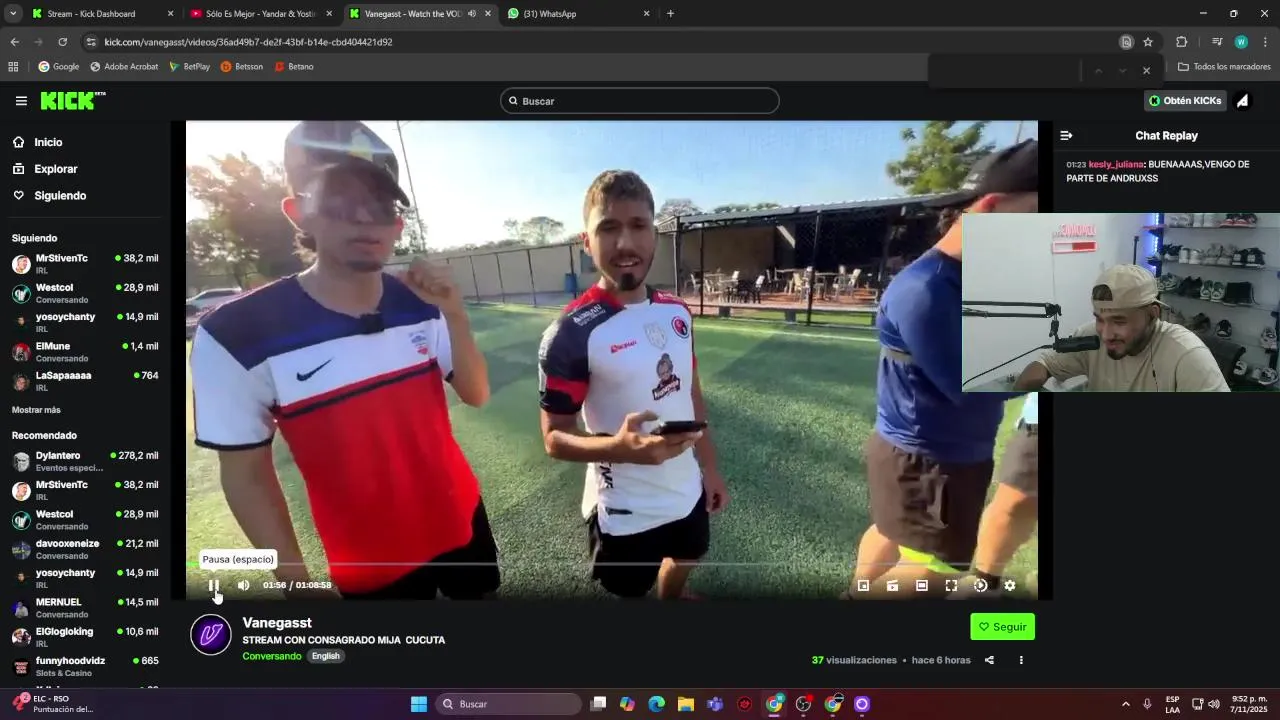Click Obtén KICKs button
The width and height of the screenshot is (1280, 720).
coord(1185,101)
